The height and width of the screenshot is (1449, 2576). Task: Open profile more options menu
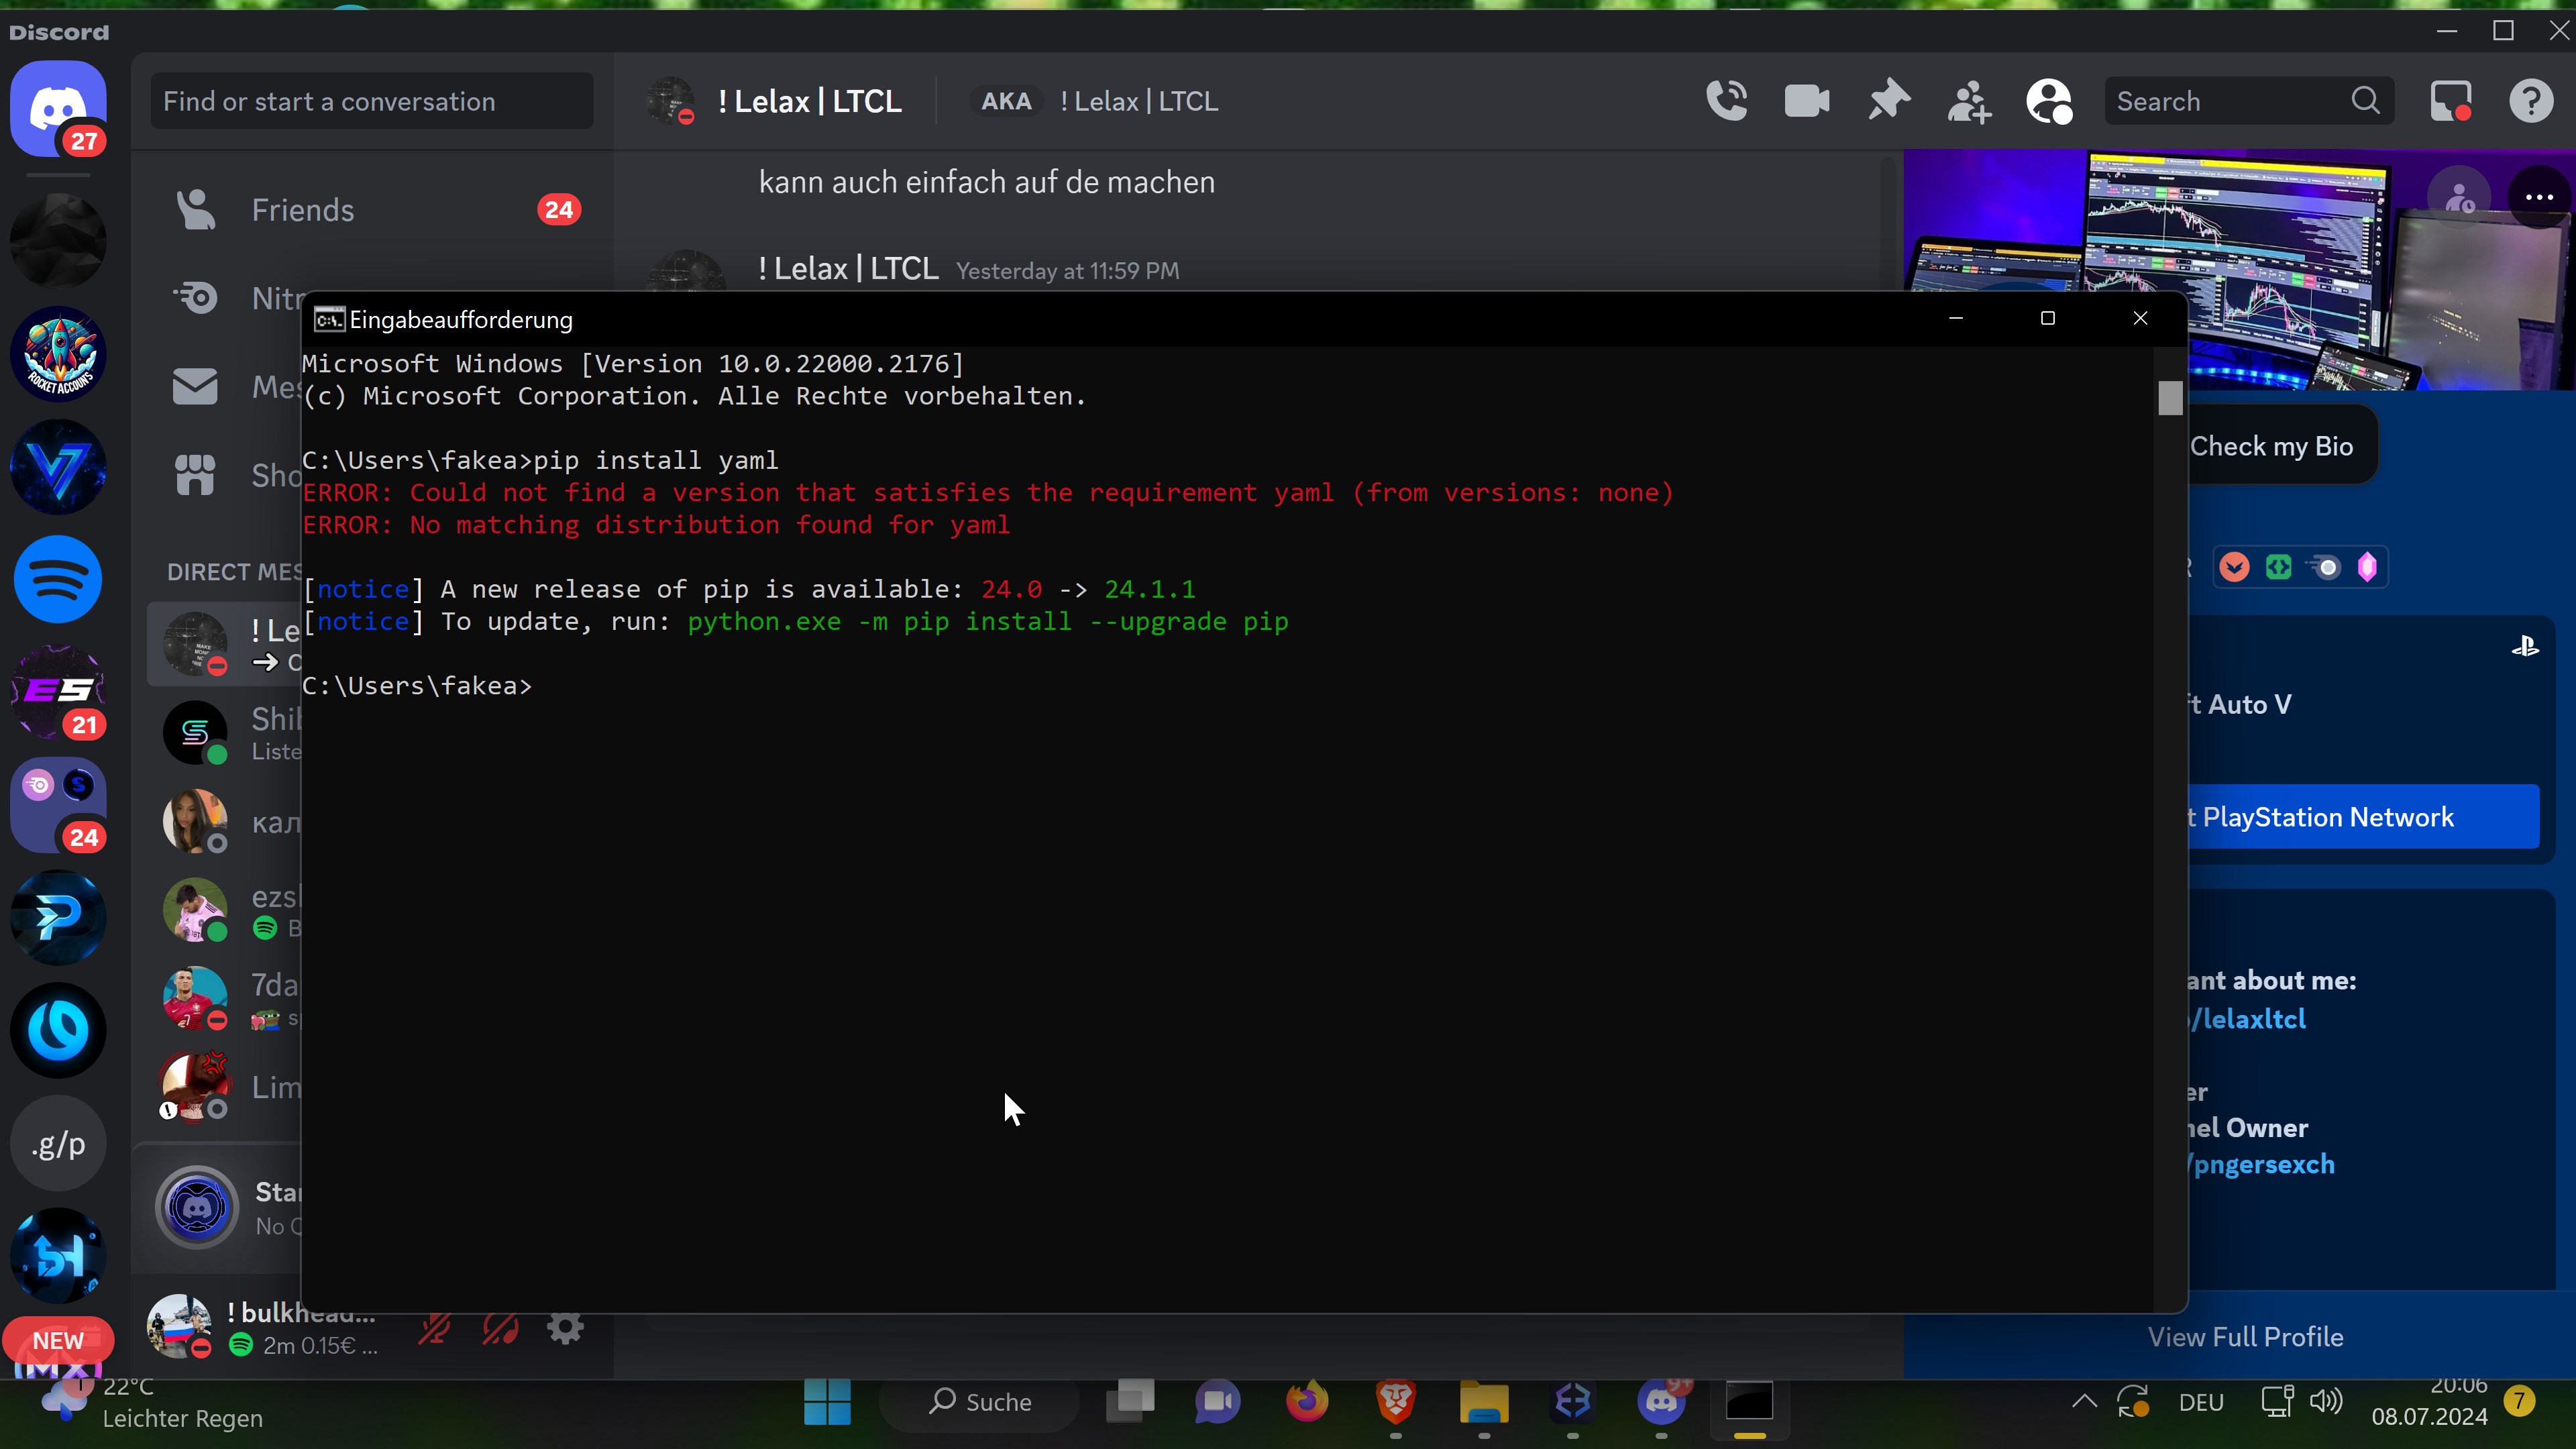pyautogui.click(x=2539, y=197)
